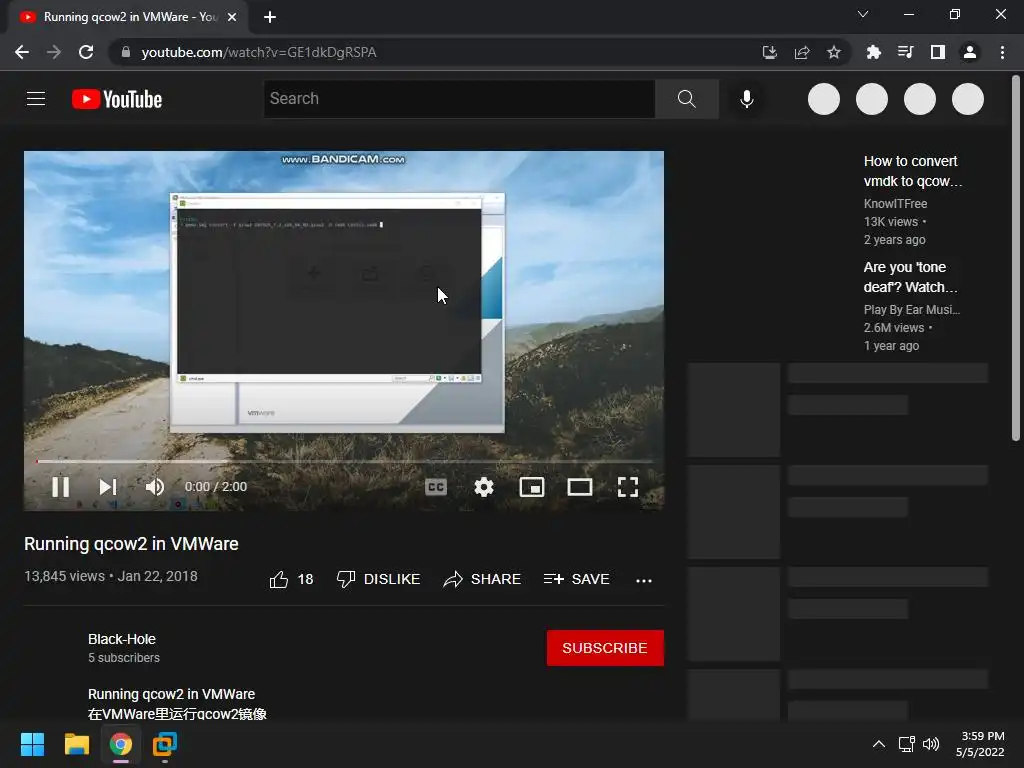Open the volume control in tray
The height and width of the screenshot is (768, 1024).
[931, 744]
